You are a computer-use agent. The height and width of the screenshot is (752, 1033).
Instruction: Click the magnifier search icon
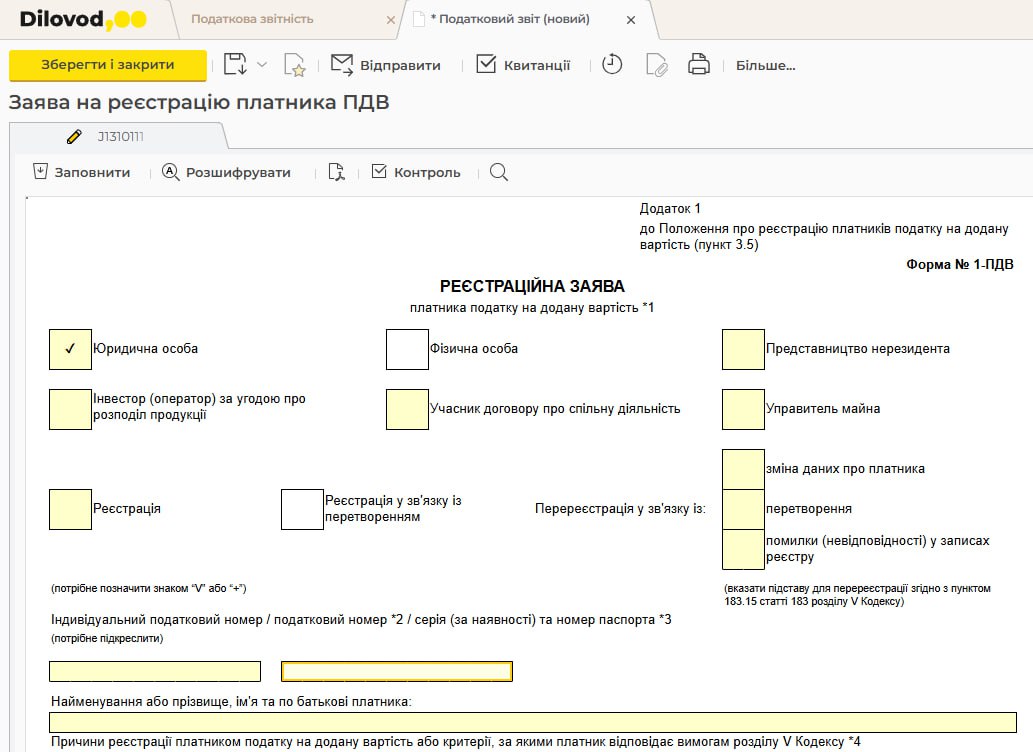(x=499, y=172)
